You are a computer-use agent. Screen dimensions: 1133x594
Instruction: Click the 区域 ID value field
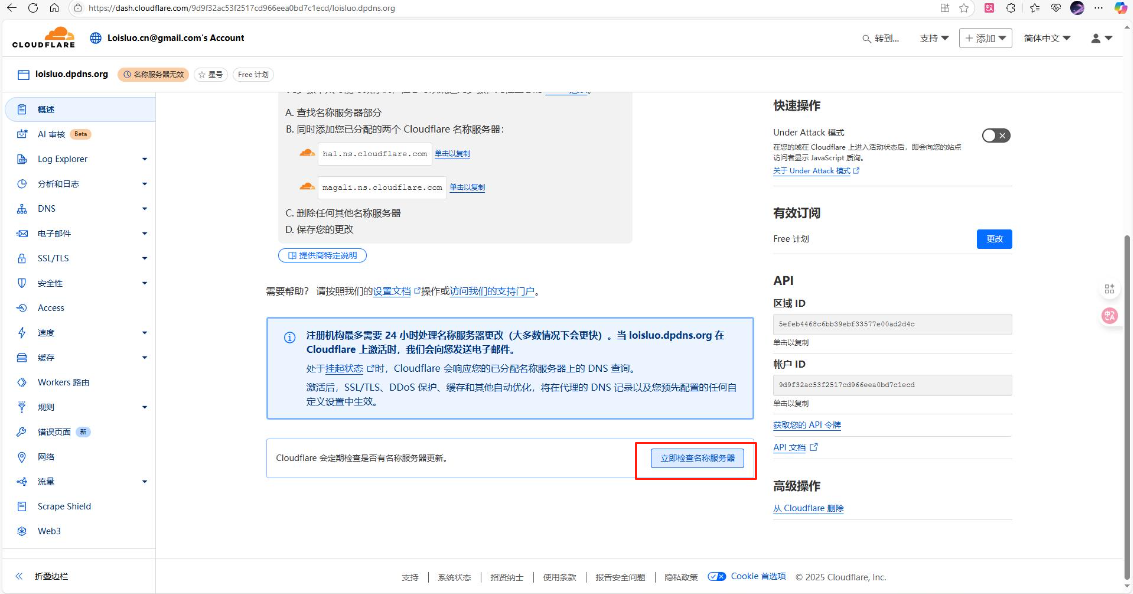[x=892, y=324]
